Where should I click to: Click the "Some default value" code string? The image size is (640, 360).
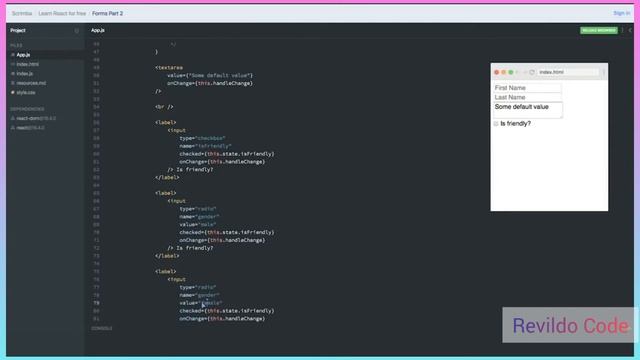[218, 76]
